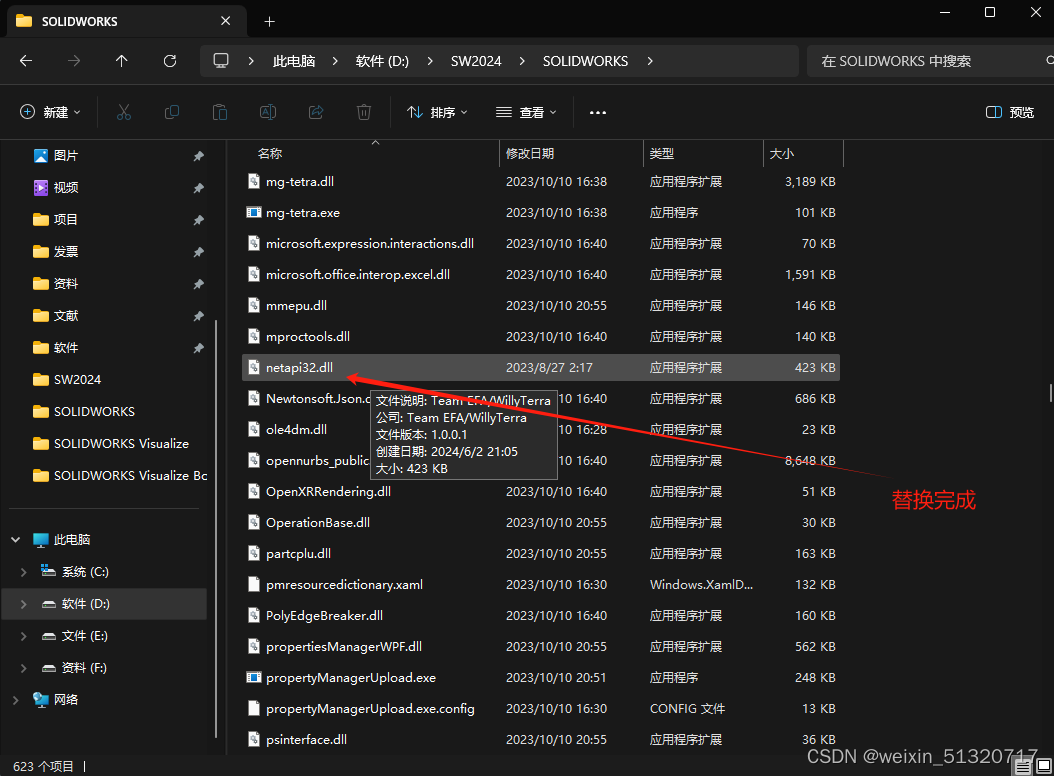Expand the 文件 (E:) drive node

(x=24, y=635)
